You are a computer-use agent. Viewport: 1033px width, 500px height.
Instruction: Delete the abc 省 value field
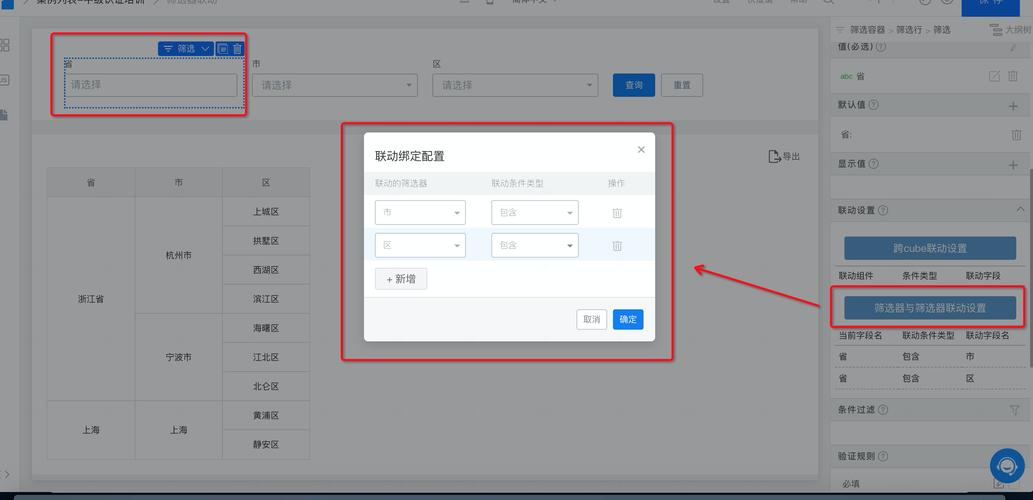click(1013, 76)
